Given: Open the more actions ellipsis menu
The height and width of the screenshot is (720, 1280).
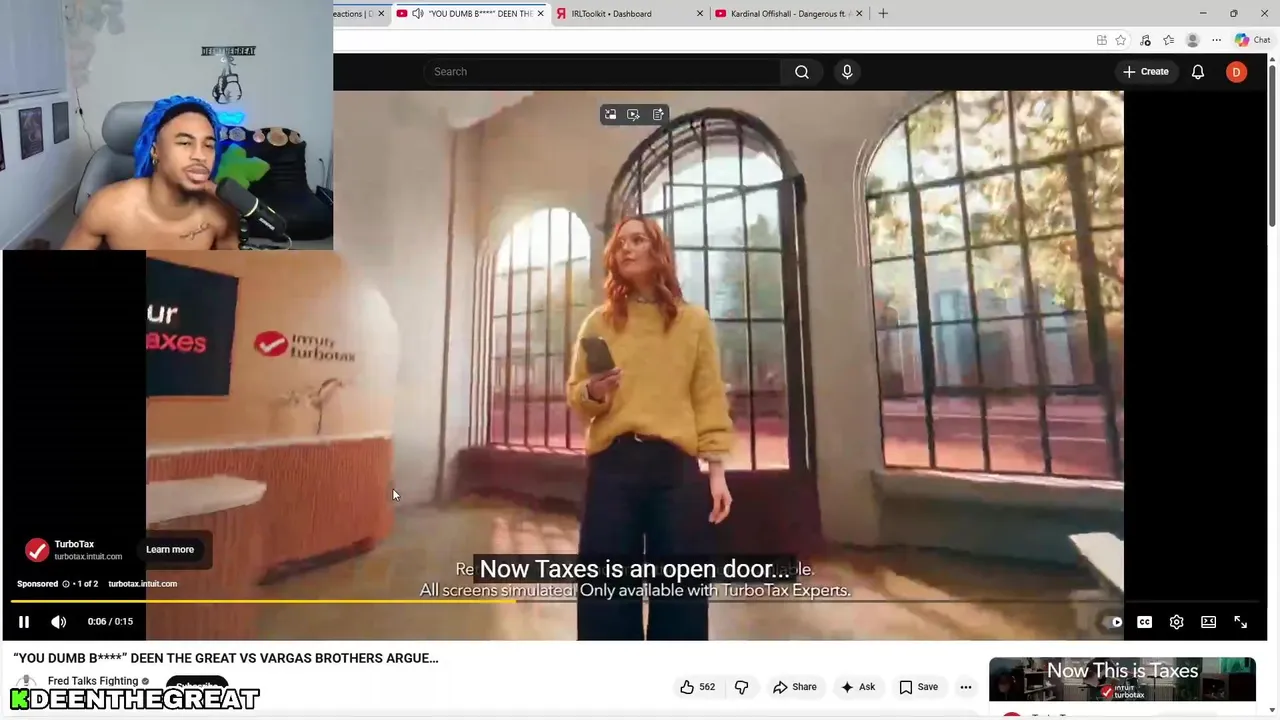Looking at the screenshot, I should pyautogui.click(x=966, y=687).
